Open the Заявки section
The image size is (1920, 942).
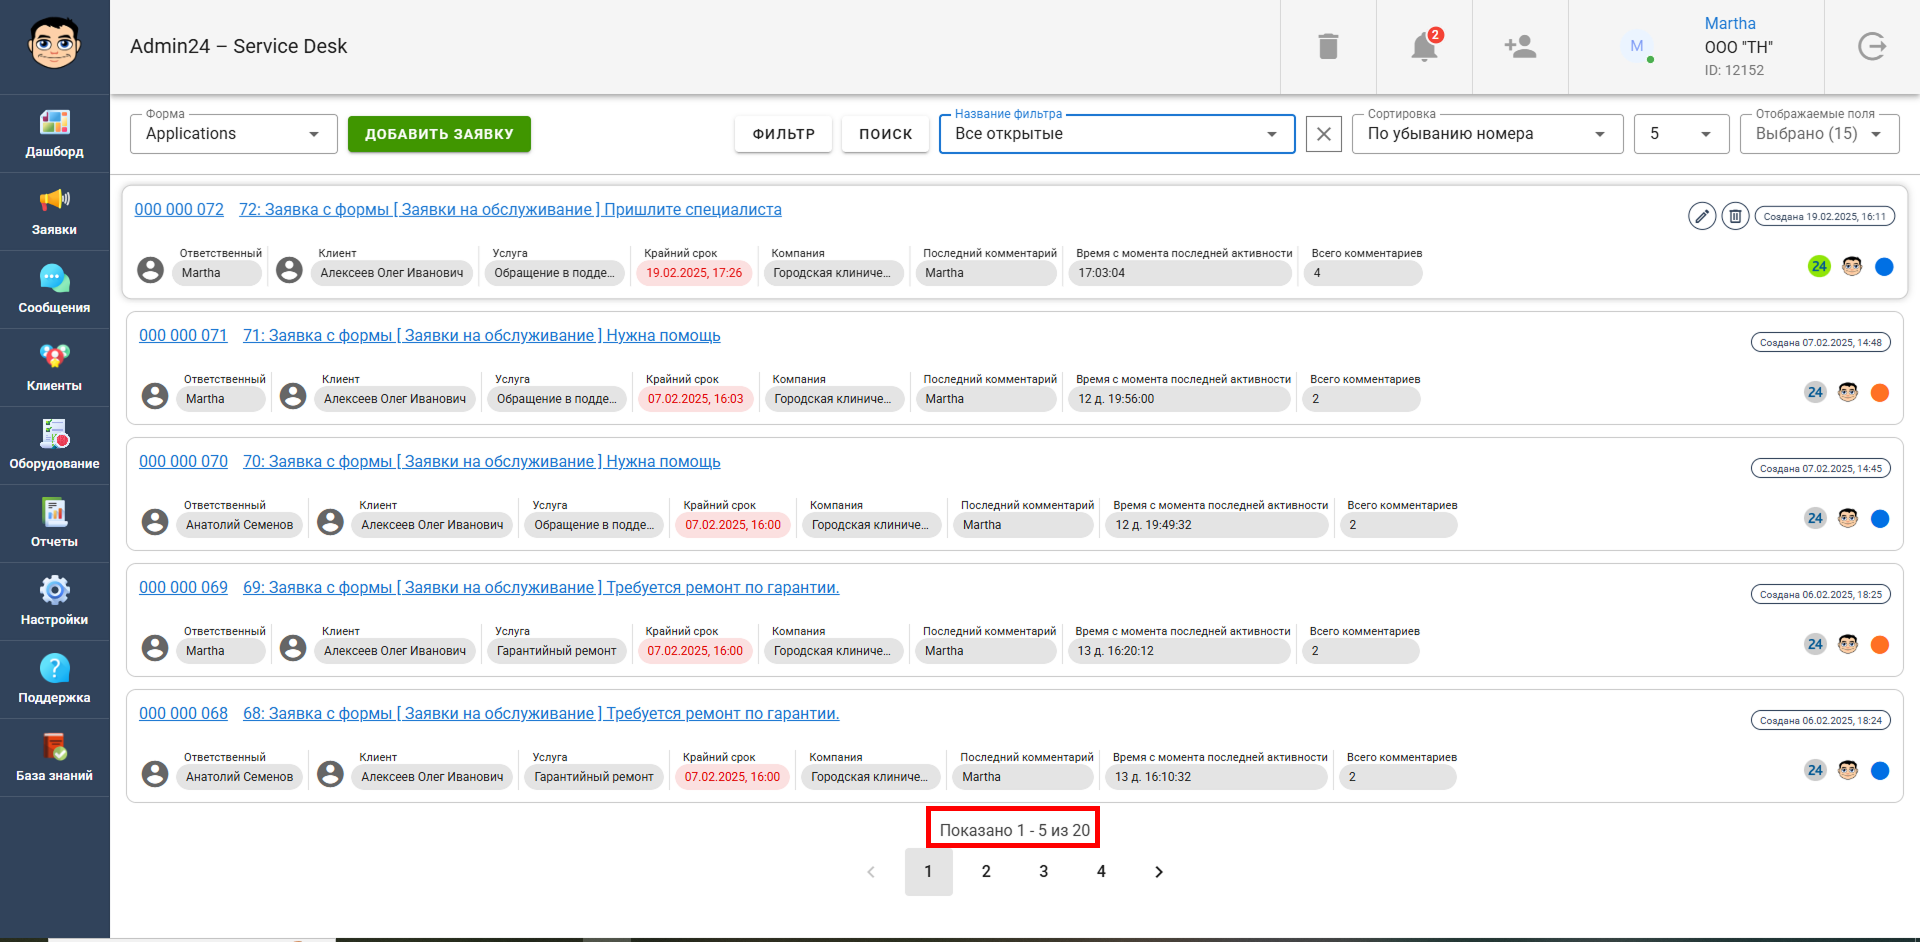[x=54, y=212]
